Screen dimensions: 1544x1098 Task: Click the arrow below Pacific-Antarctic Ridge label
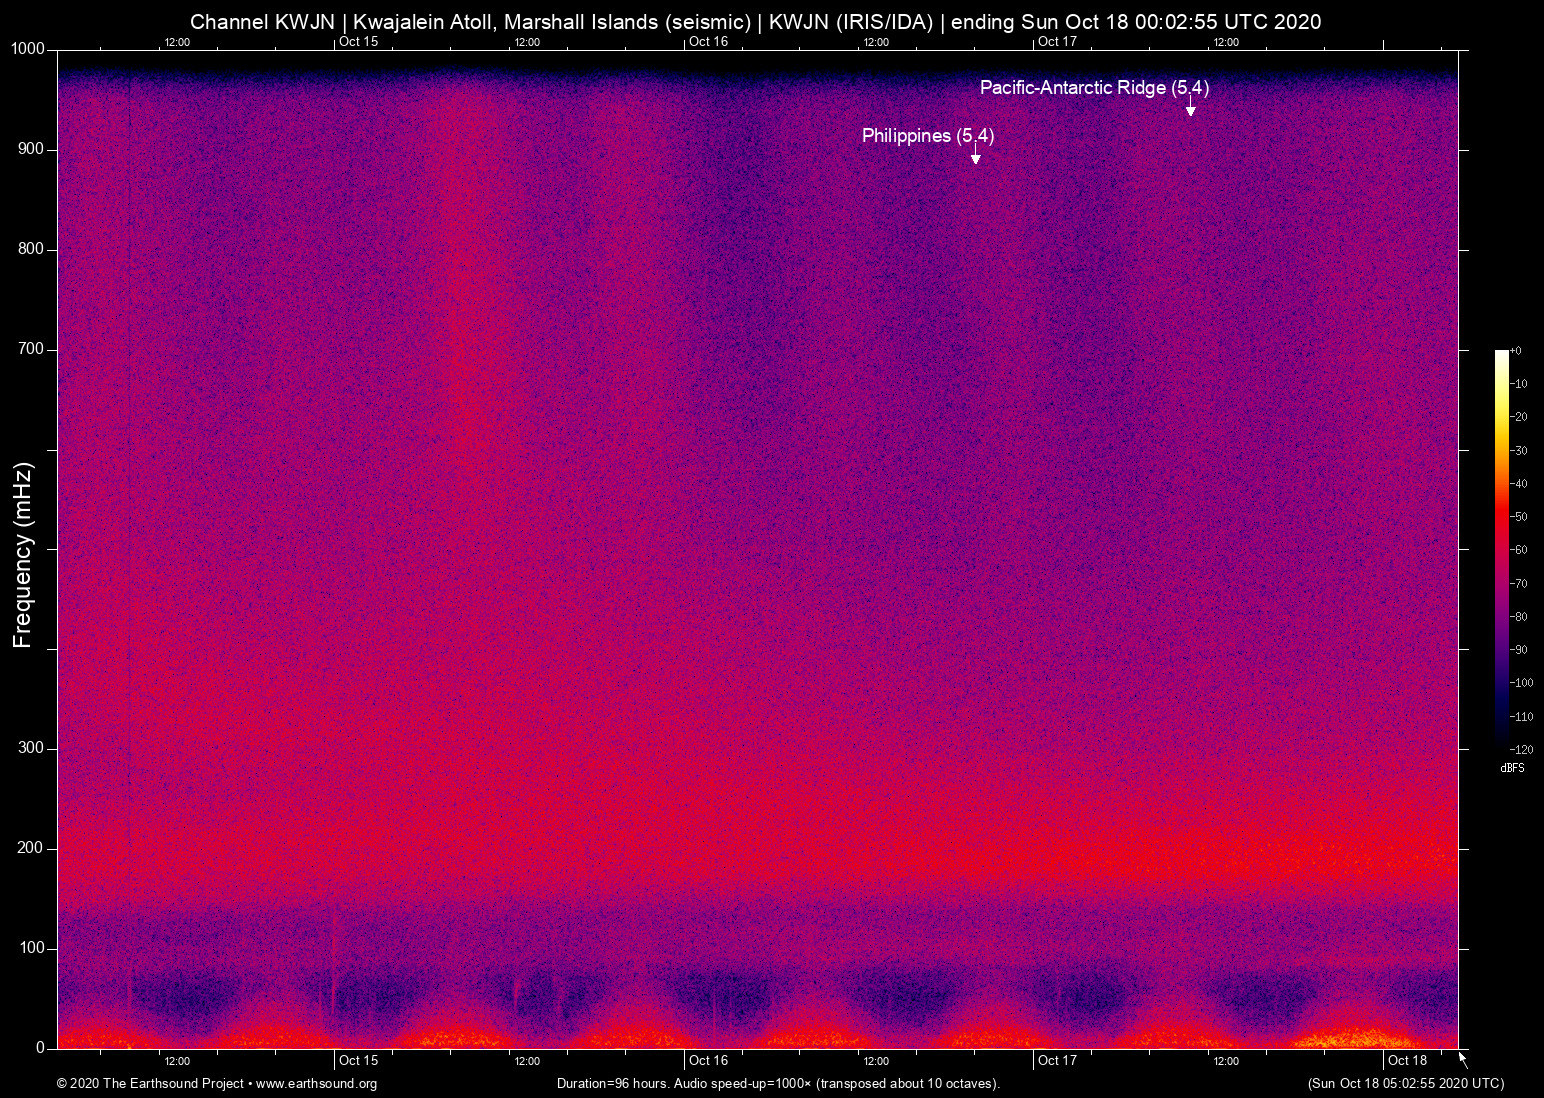click(x=1190, y=107)
